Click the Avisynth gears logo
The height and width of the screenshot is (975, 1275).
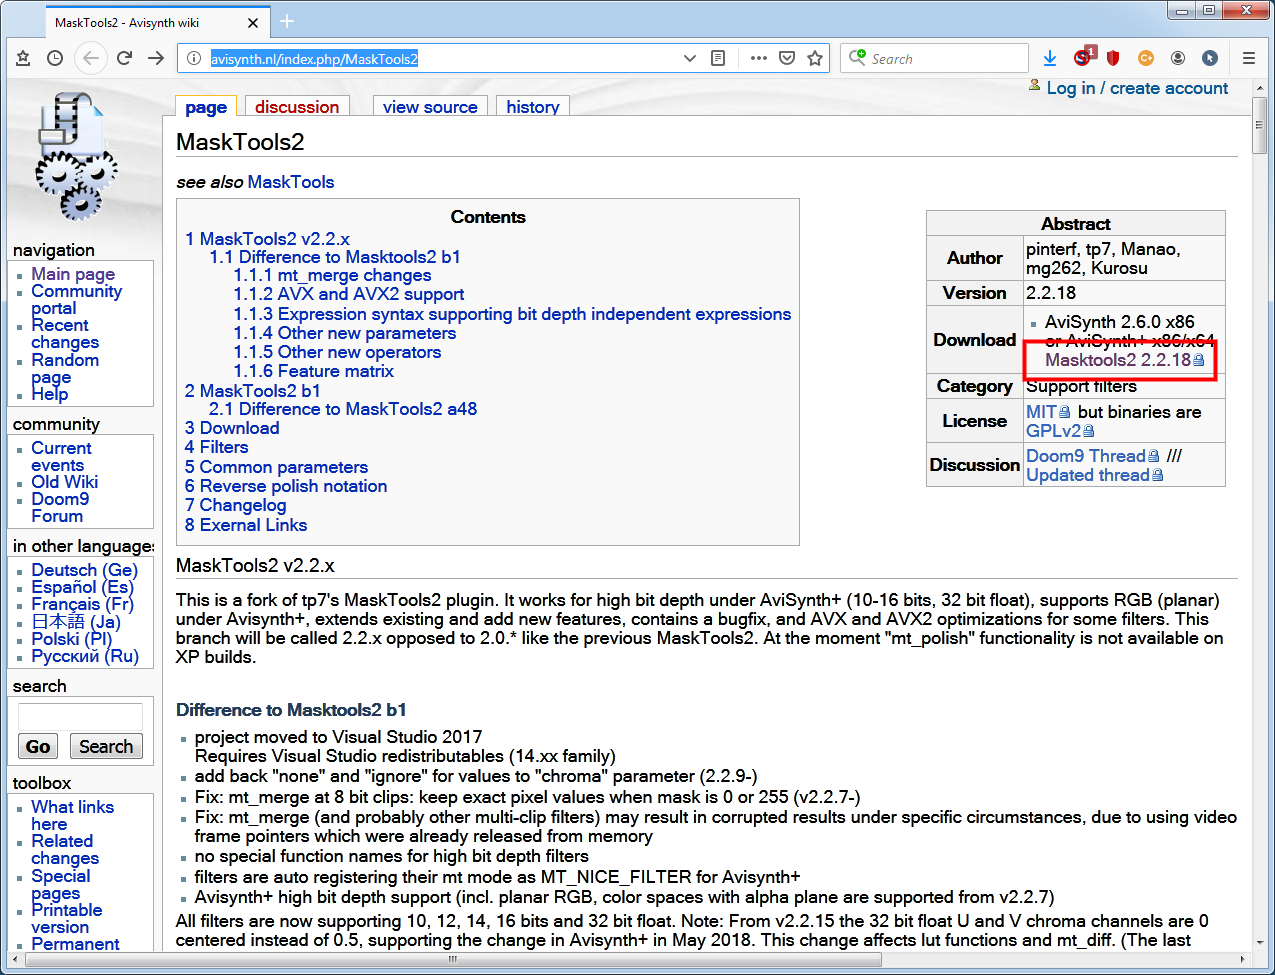(76, 156)
